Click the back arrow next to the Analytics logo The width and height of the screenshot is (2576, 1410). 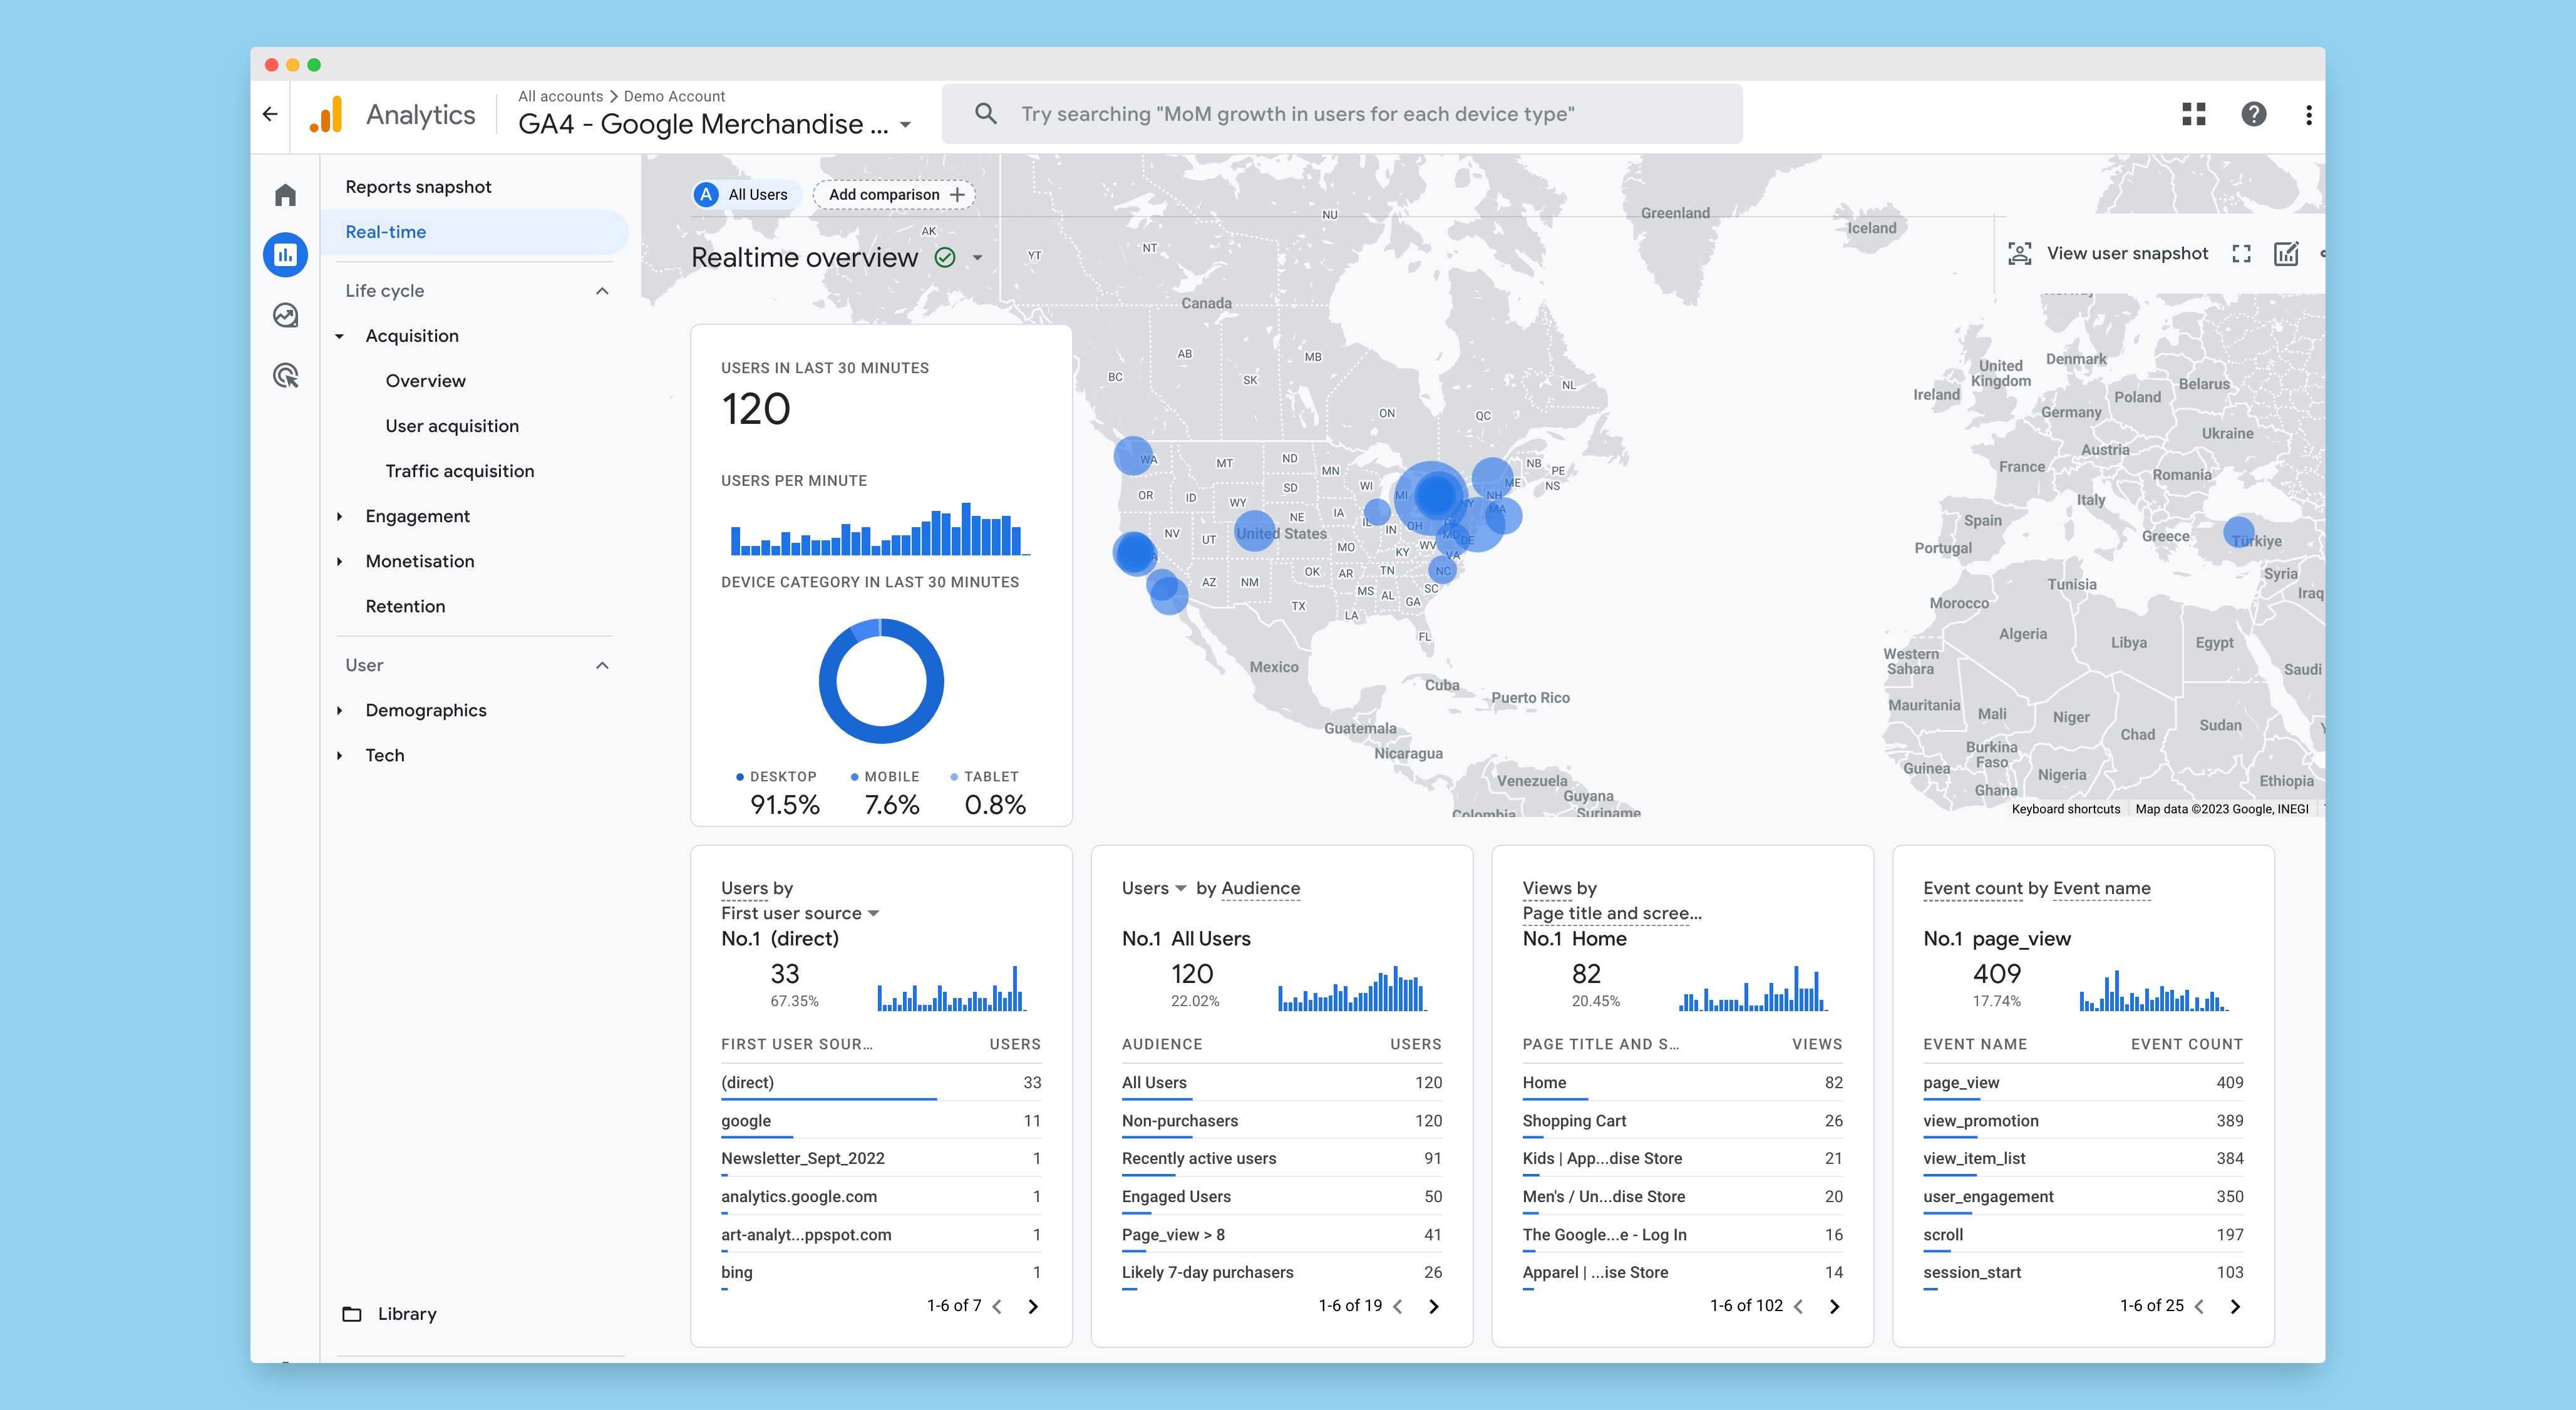pyautogui.click(x=270, y=114)
